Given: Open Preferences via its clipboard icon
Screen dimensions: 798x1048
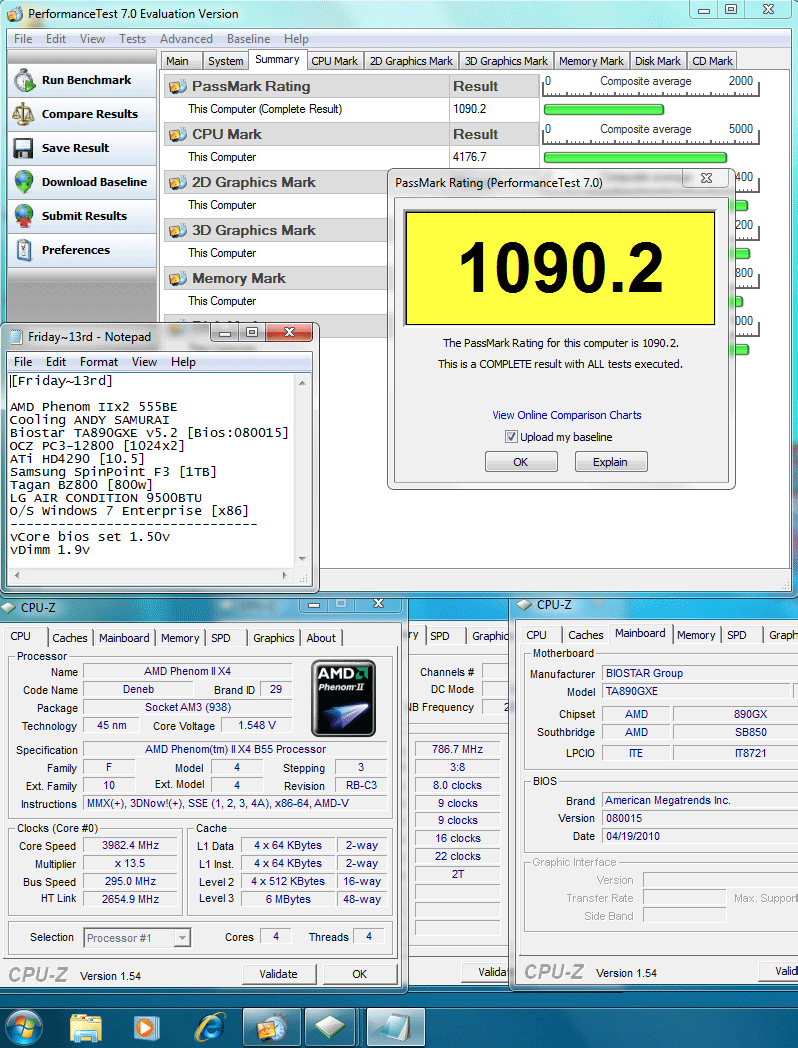Looking at the screenshot, I should click(x=24, y=250).
